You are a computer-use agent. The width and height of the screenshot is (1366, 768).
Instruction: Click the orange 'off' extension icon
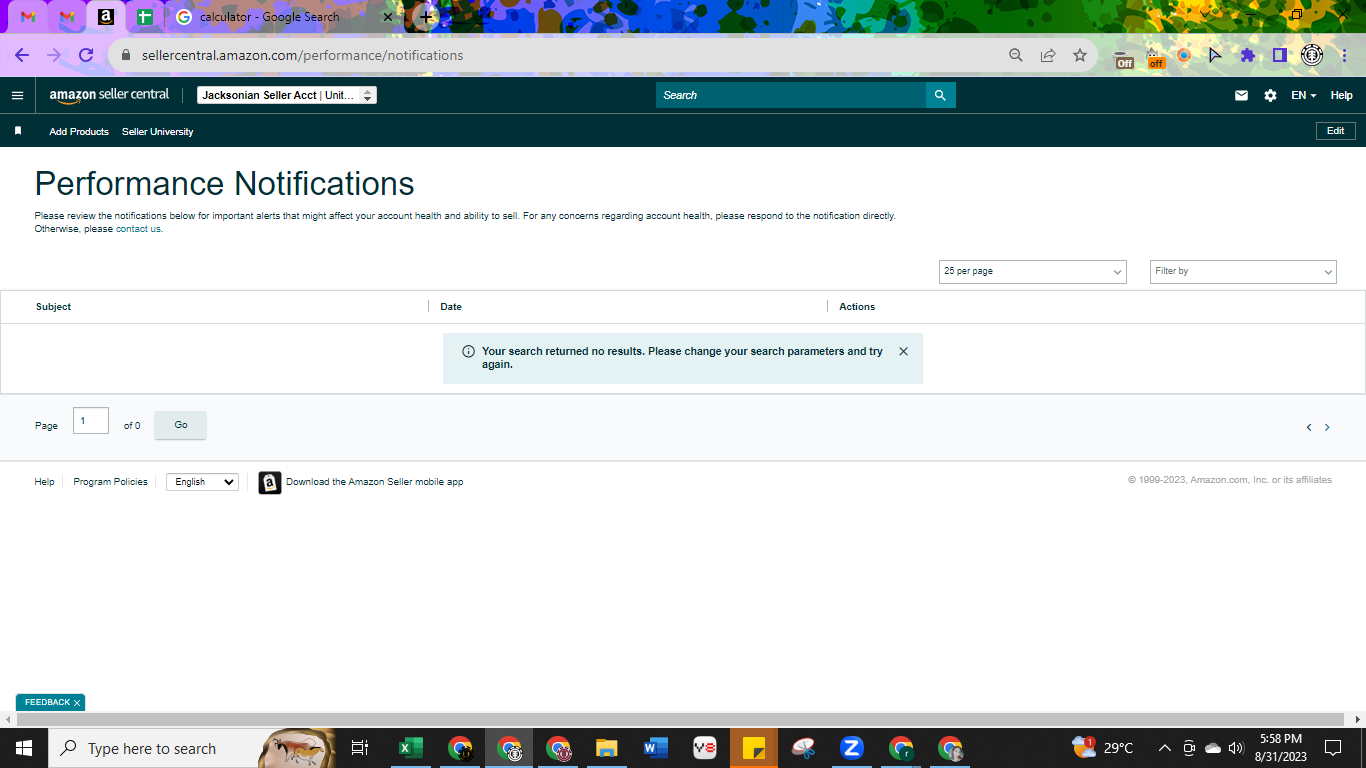(x=1156, y=56)
